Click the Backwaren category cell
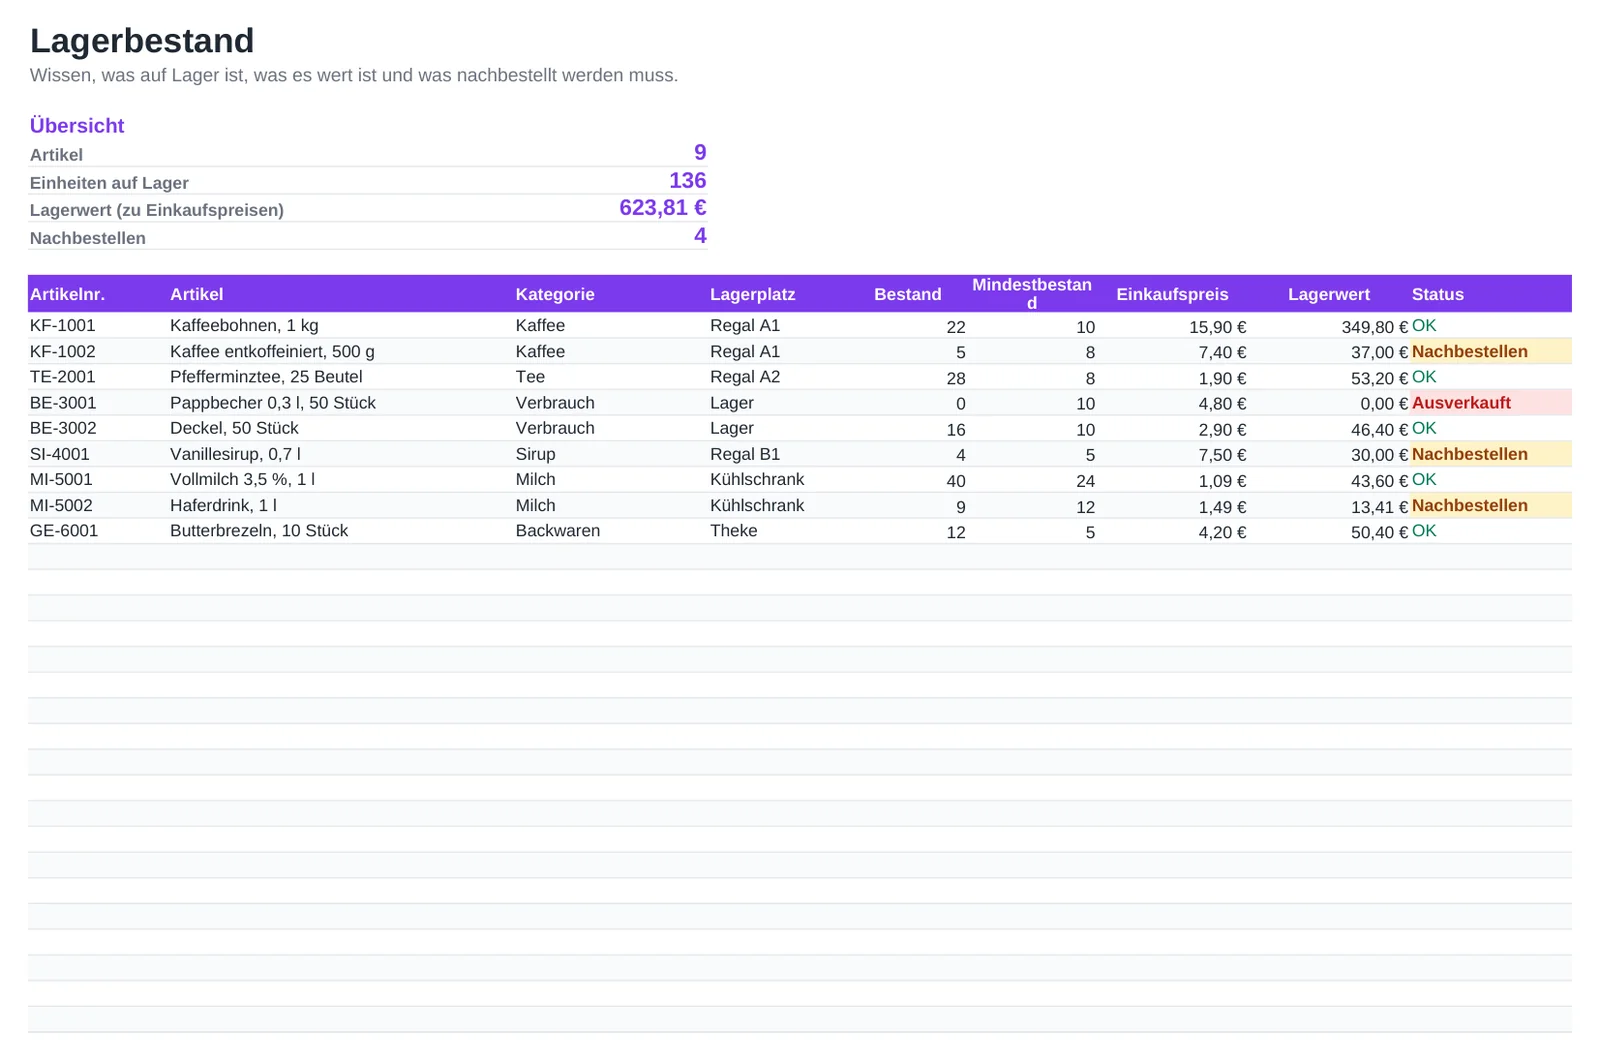The width and height of the screenshot is (1600, 1060). pos(558,531)
